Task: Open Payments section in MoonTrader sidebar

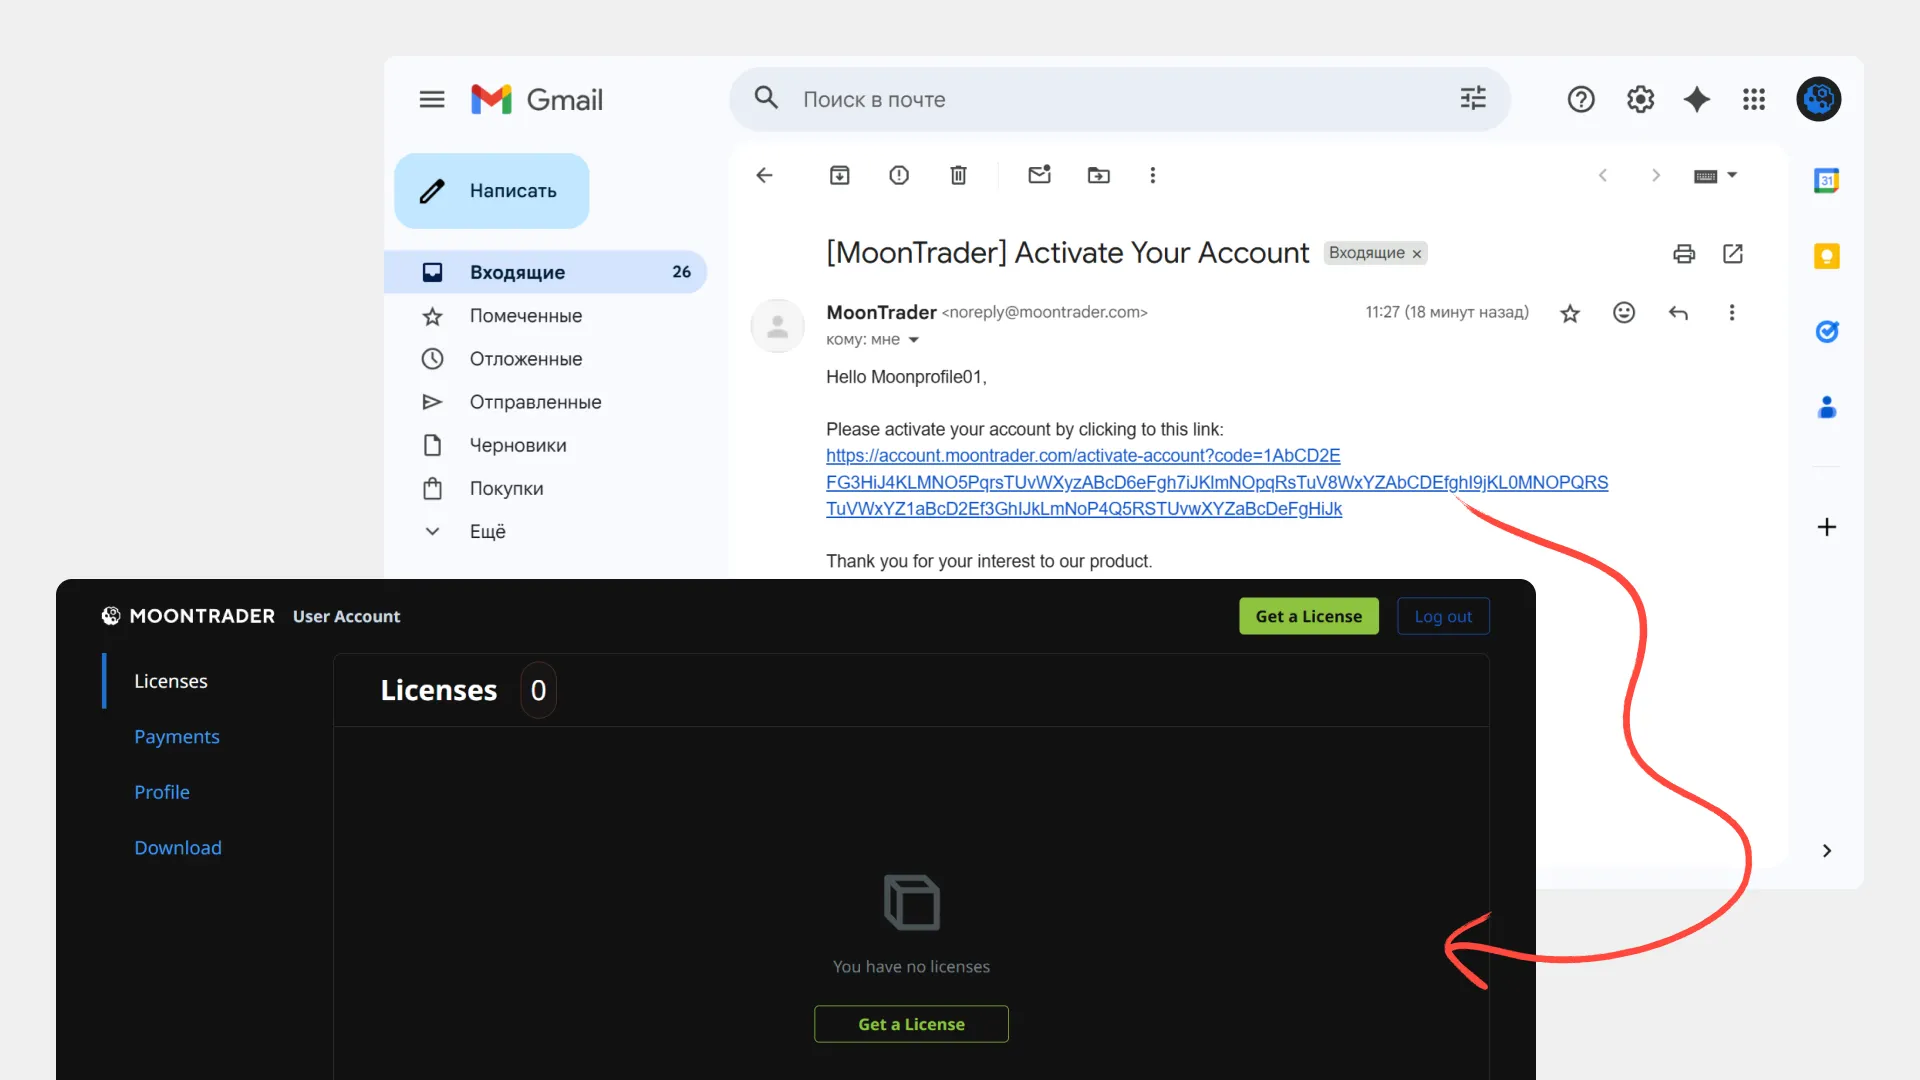Action: (177, 736)
